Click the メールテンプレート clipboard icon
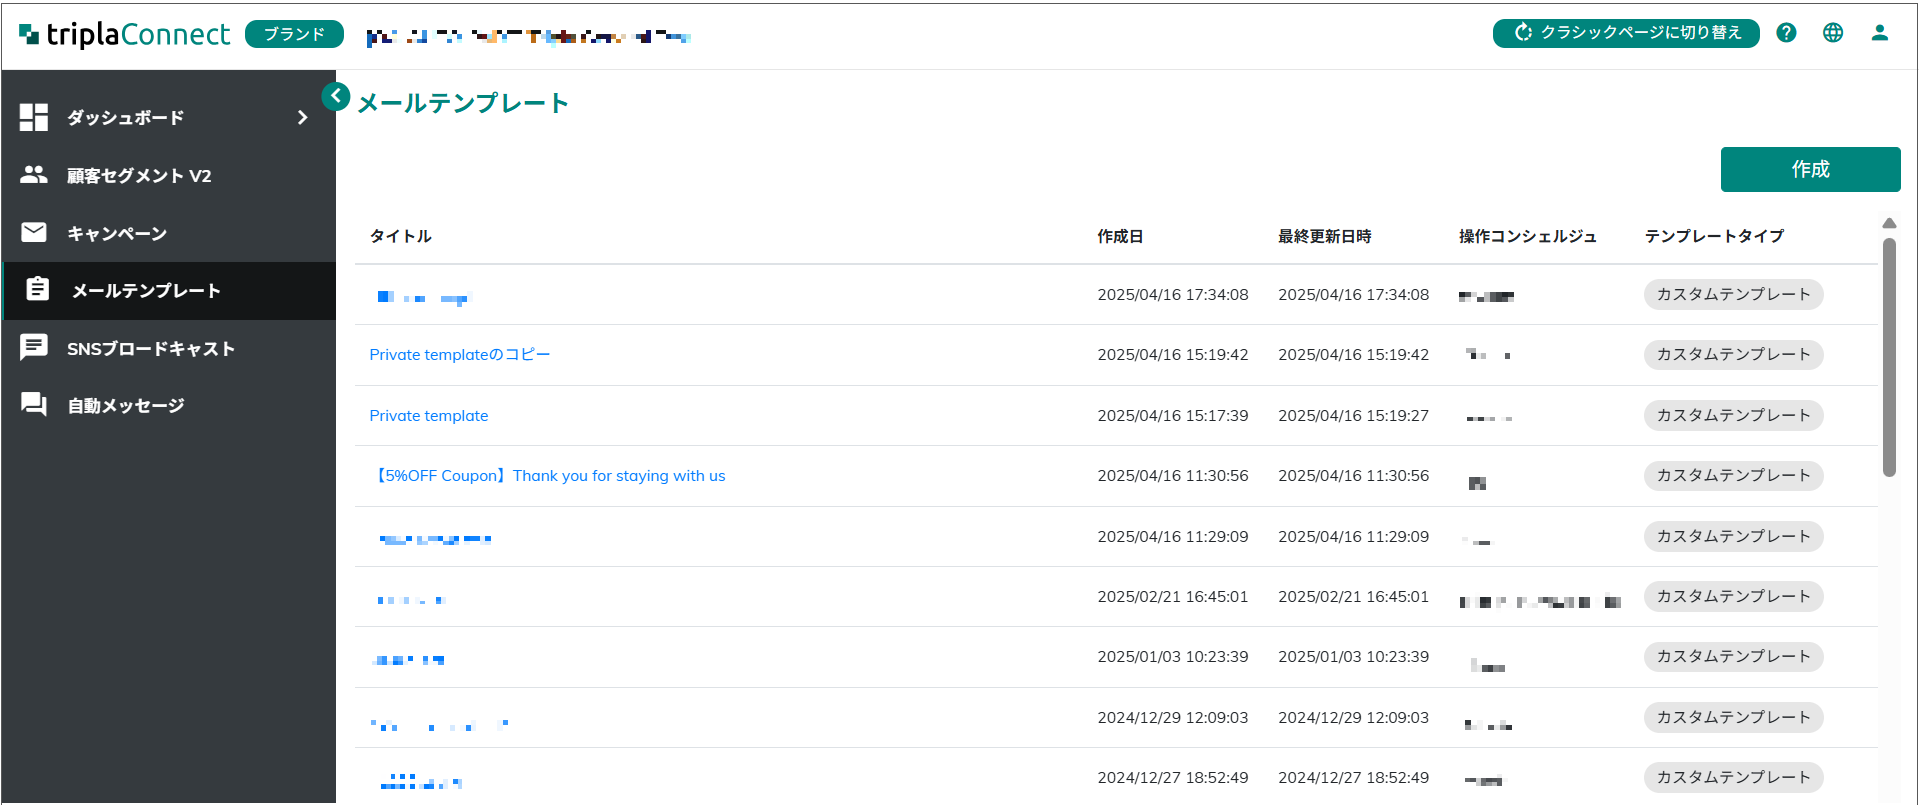Image resolution: width=1921 pixels, height=805 pixels. [x=37, y=289]
